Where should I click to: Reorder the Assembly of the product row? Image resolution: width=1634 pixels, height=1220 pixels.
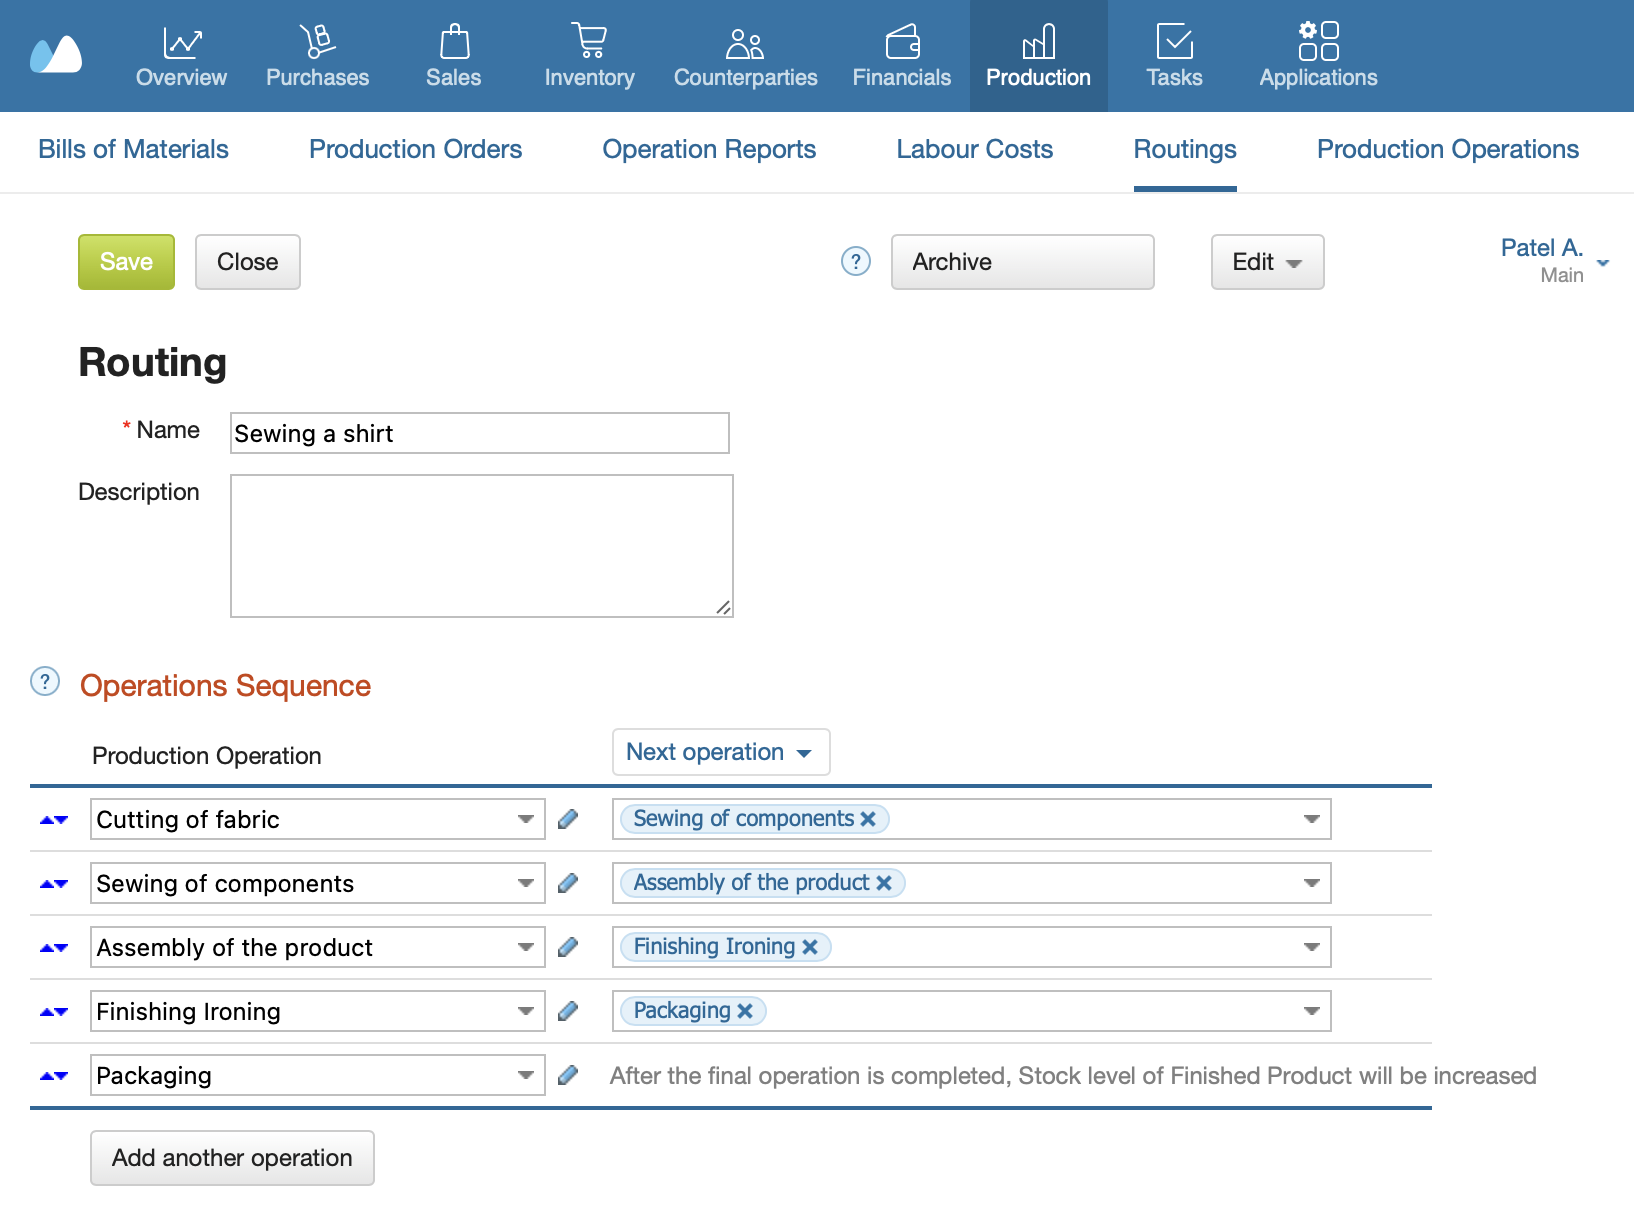(x=54, y=948)
